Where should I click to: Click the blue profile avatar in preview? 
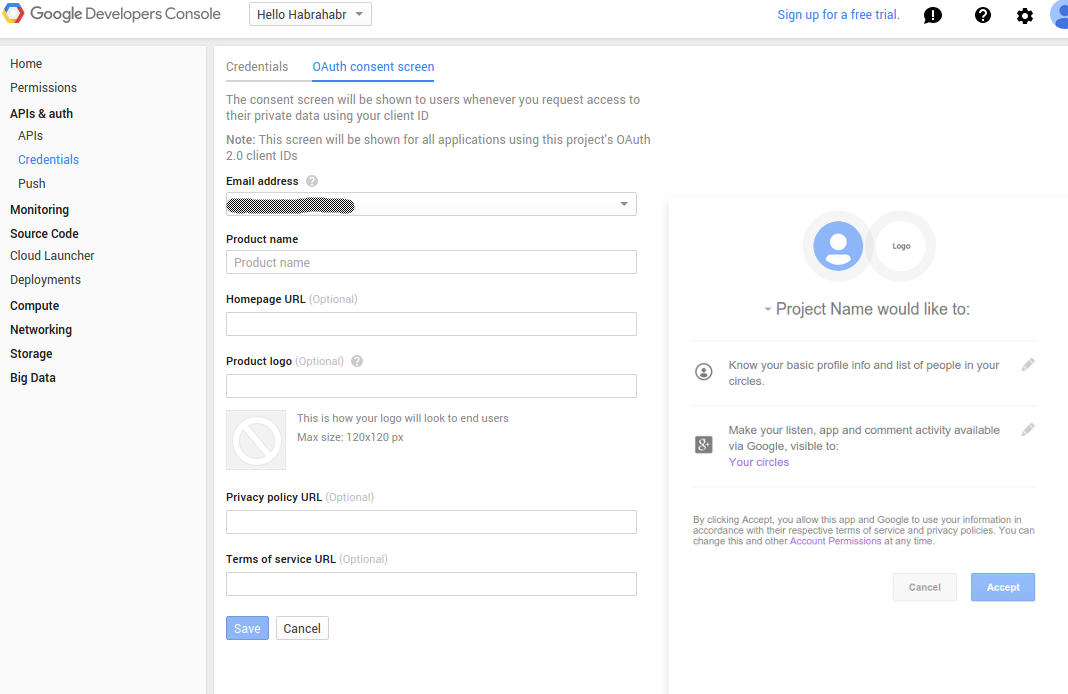click(838, 246)
